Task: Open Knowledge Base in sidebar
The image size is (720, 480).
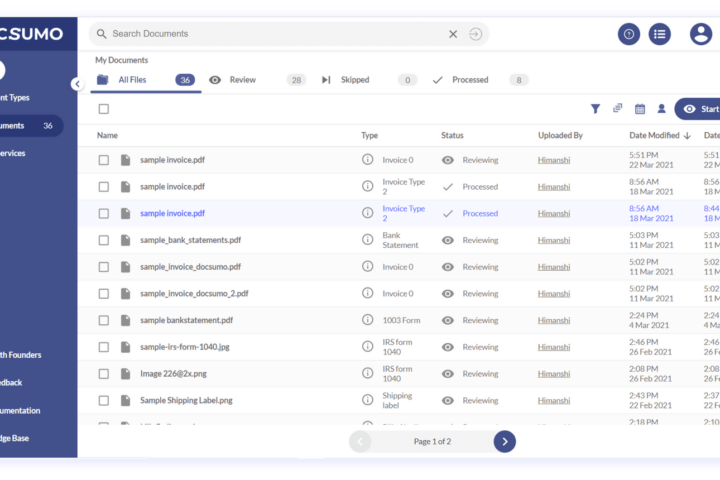Action: [14, 438]
